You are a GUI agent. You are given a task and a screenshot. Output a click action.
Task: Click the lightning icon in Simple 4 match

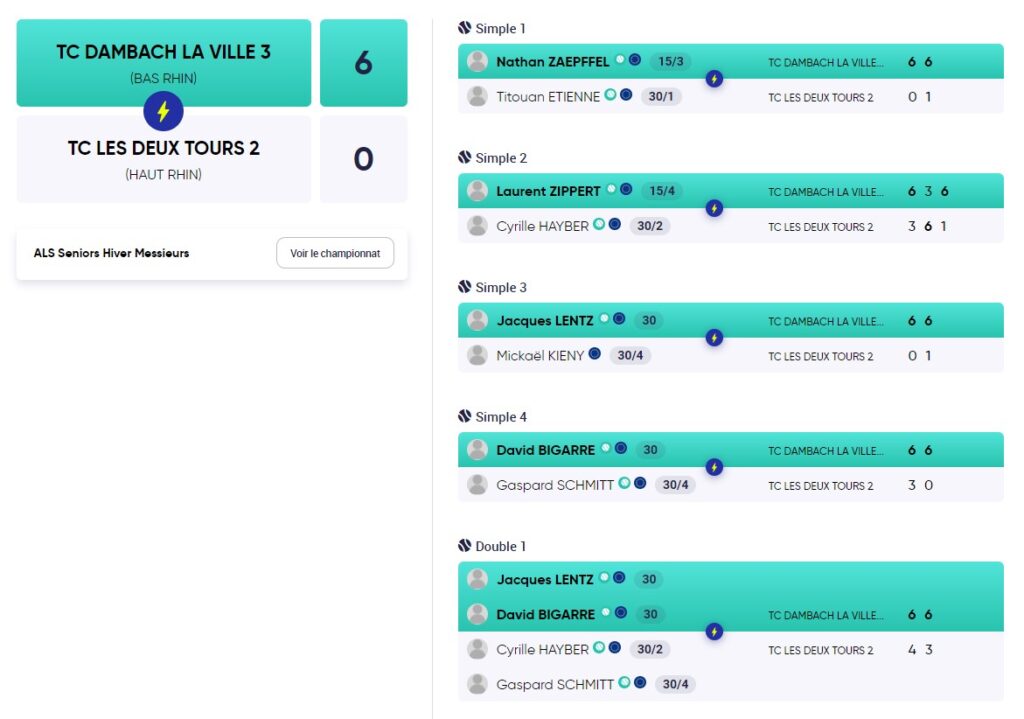714,467
